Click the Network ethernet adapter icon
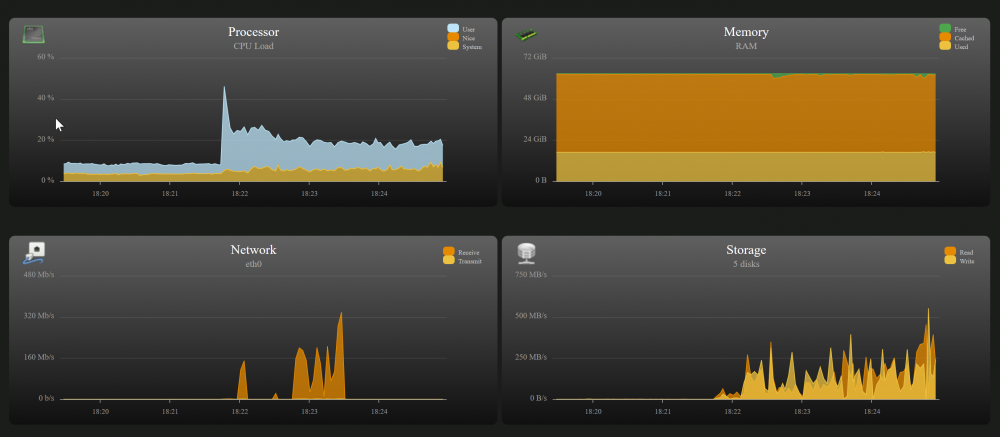 (34, 253)
